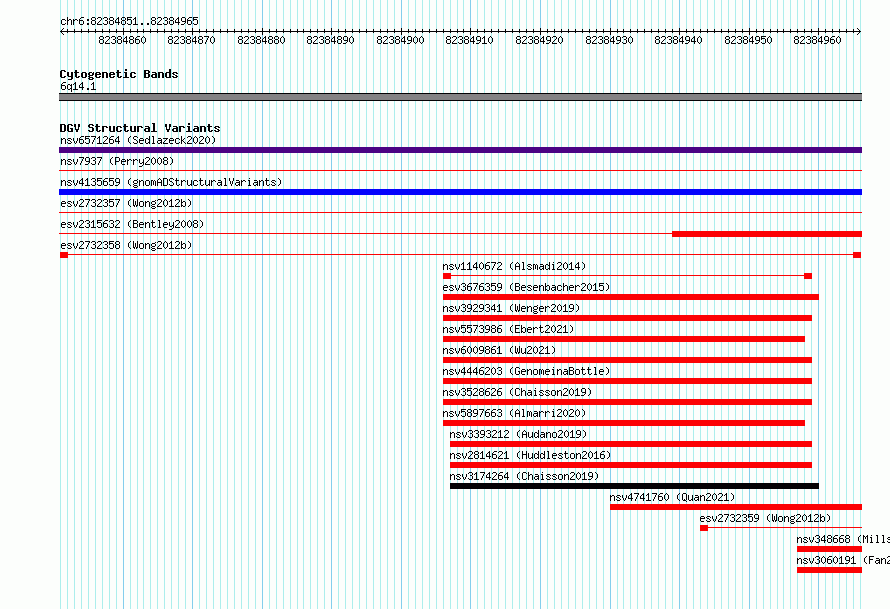Select the dark purple nsv6571264 variant bar
Viewport: 890px width, 609px height.
coord(460,150)
